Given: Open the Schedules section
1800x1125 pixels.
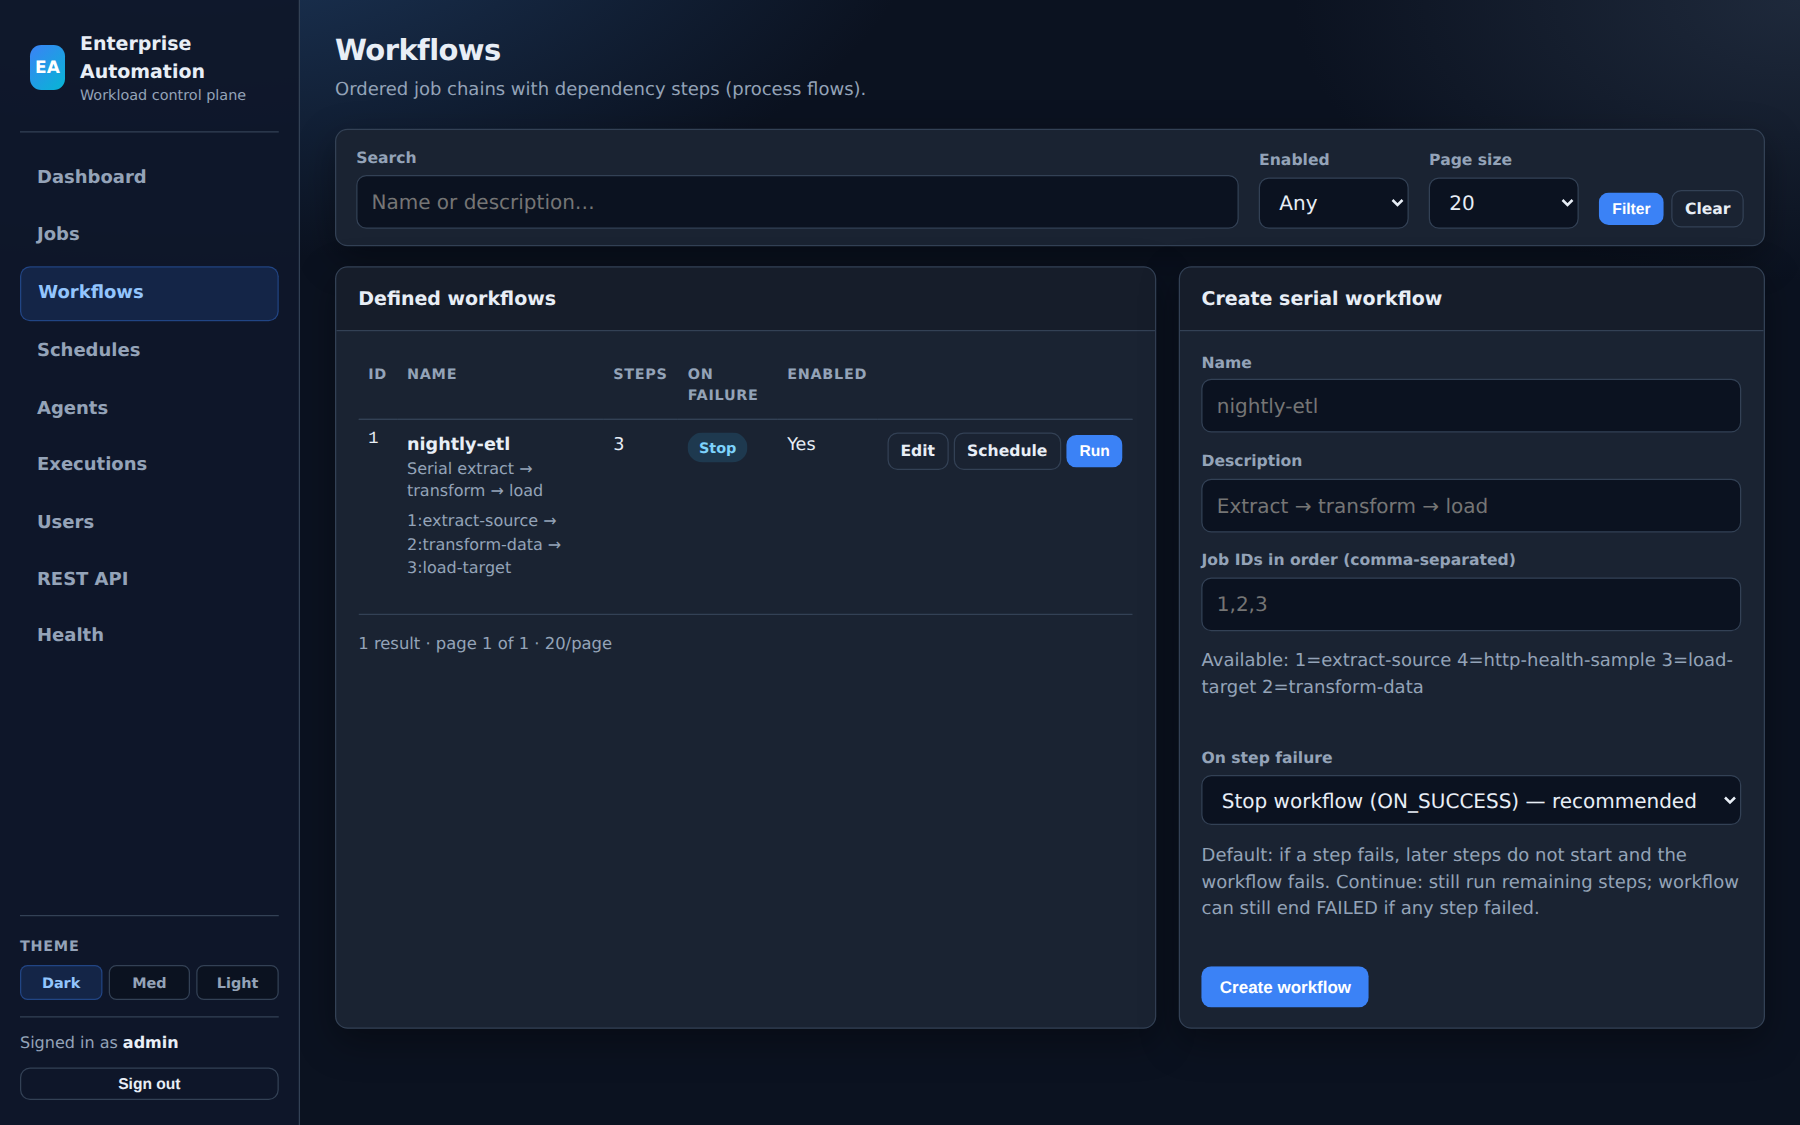Looking at the screenshot, I should (149, 350).
